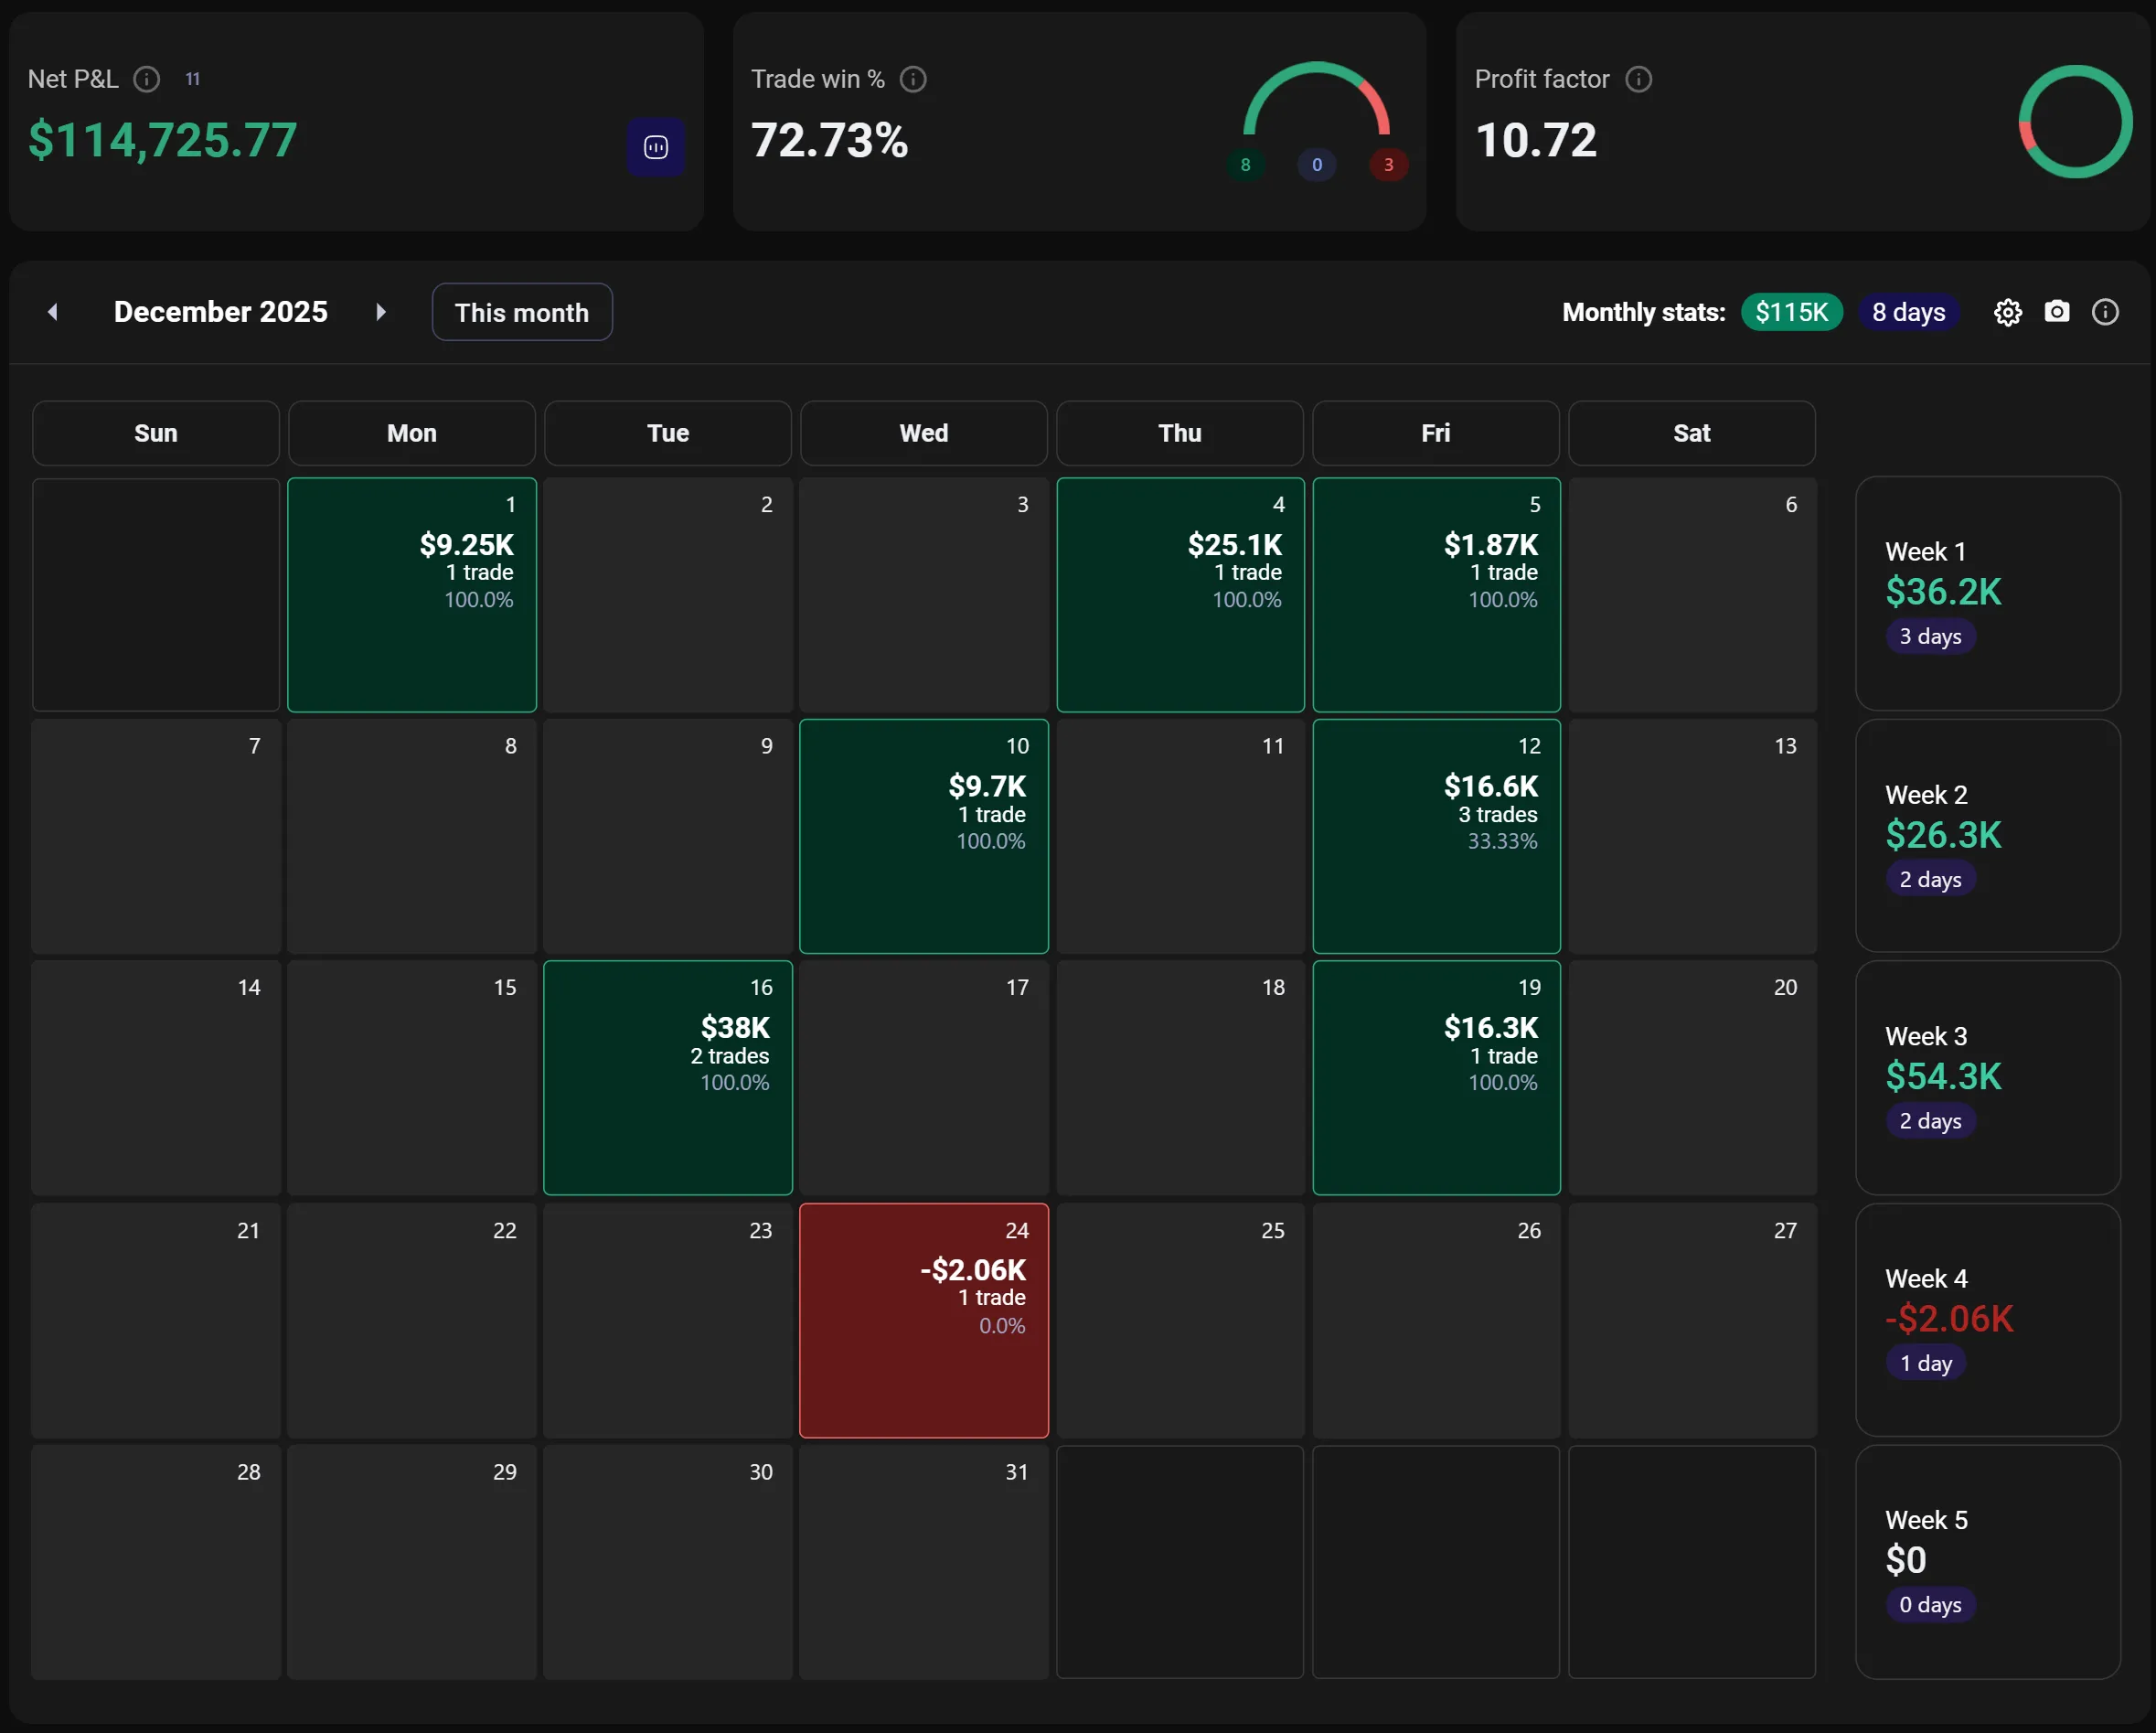Go to previous month arrow
2156x1733 pixels.
point(53,312)
